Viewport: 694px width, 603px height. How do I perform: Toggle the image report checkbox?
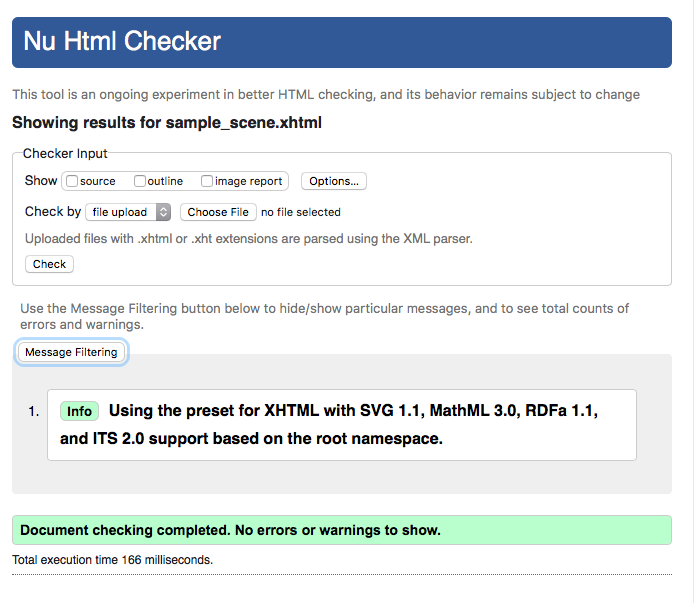tap(207, 181)
